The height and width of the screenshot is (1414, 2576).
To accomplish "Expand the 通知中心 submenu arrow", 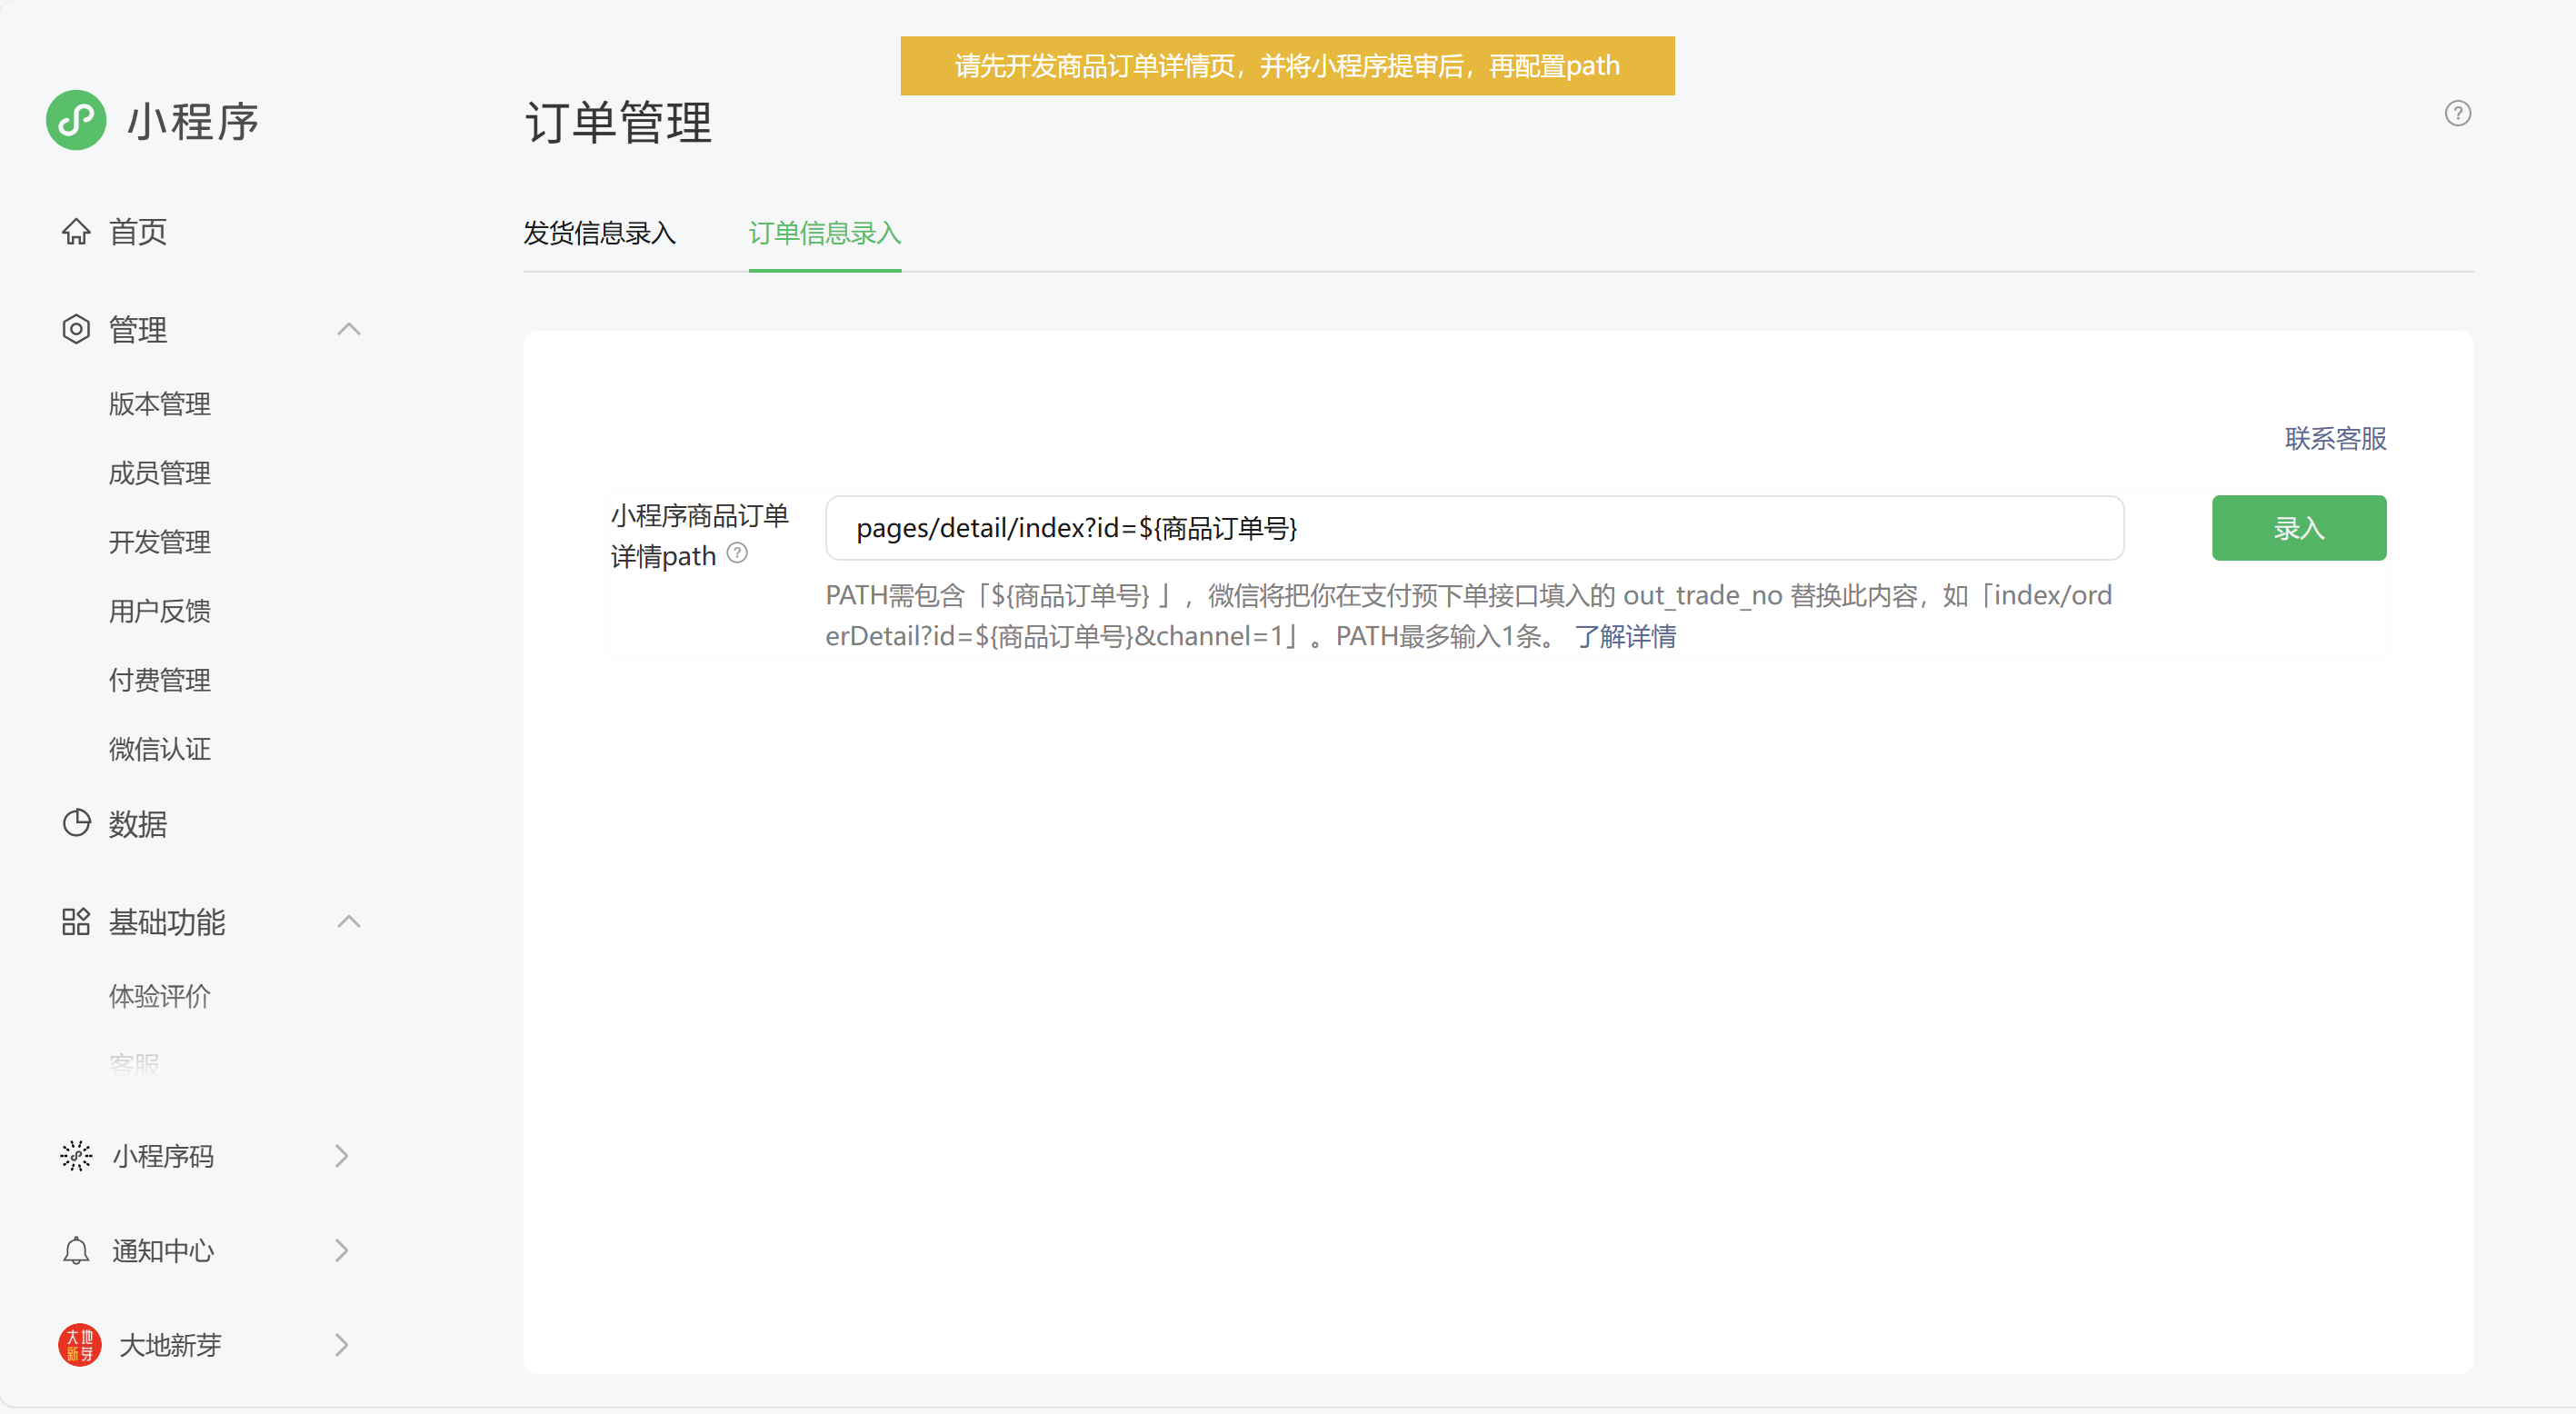I will pos(342,1250).
